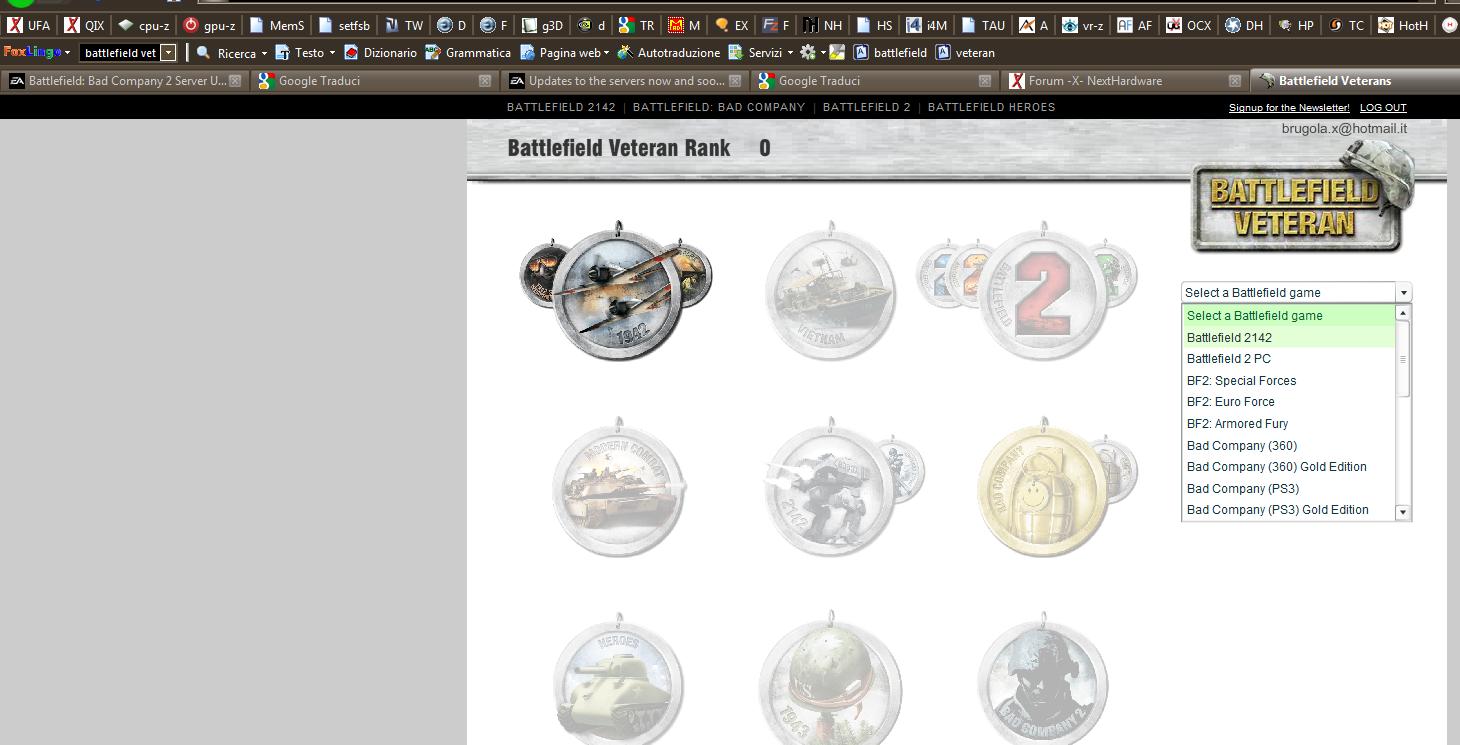The width and height of the screenshot is (1460, 745).
Task: Select the Battlefield Veterans tab
Action: coord(1355,81)
